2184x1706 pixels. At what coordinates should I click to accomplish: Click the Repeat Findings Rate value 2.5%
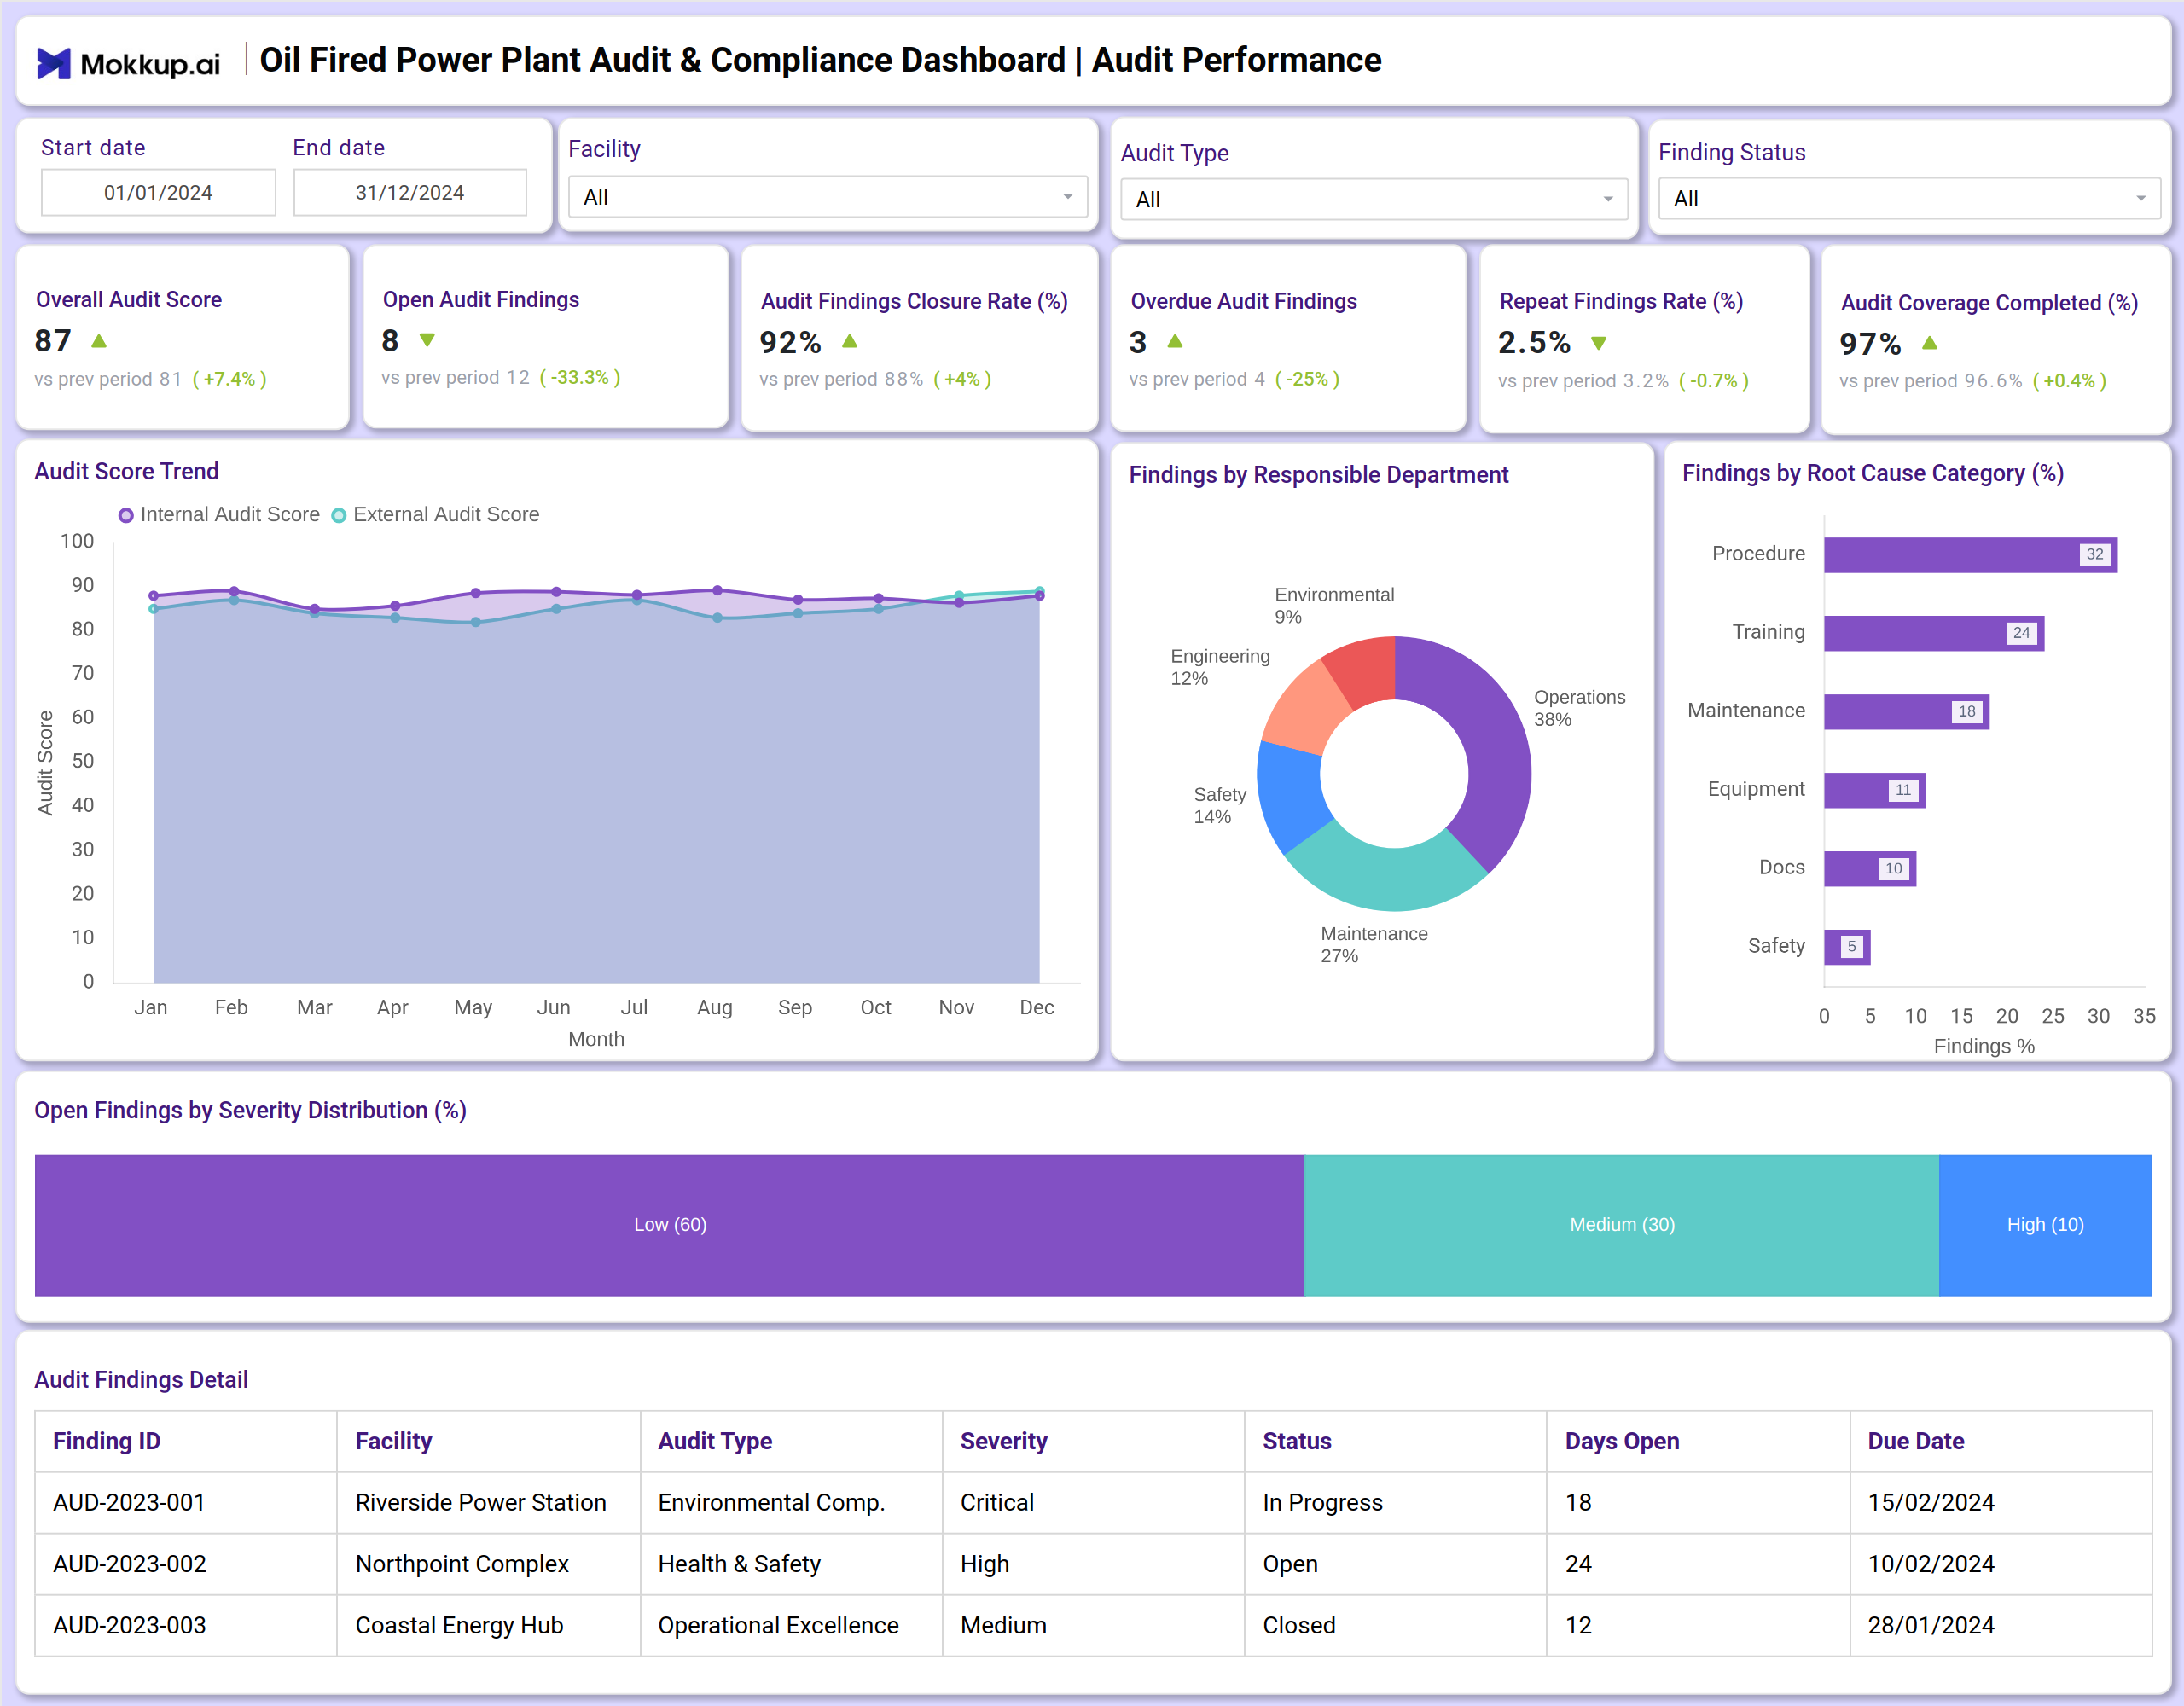[x=1534, y=343]
